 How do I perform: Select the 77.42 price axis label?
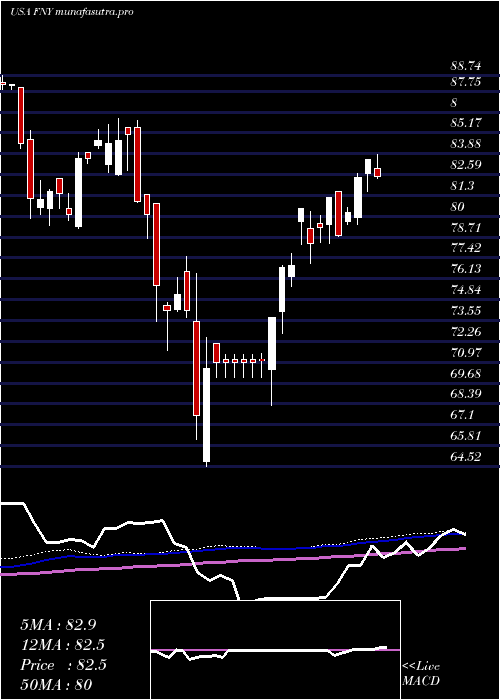tap(466, 247)
